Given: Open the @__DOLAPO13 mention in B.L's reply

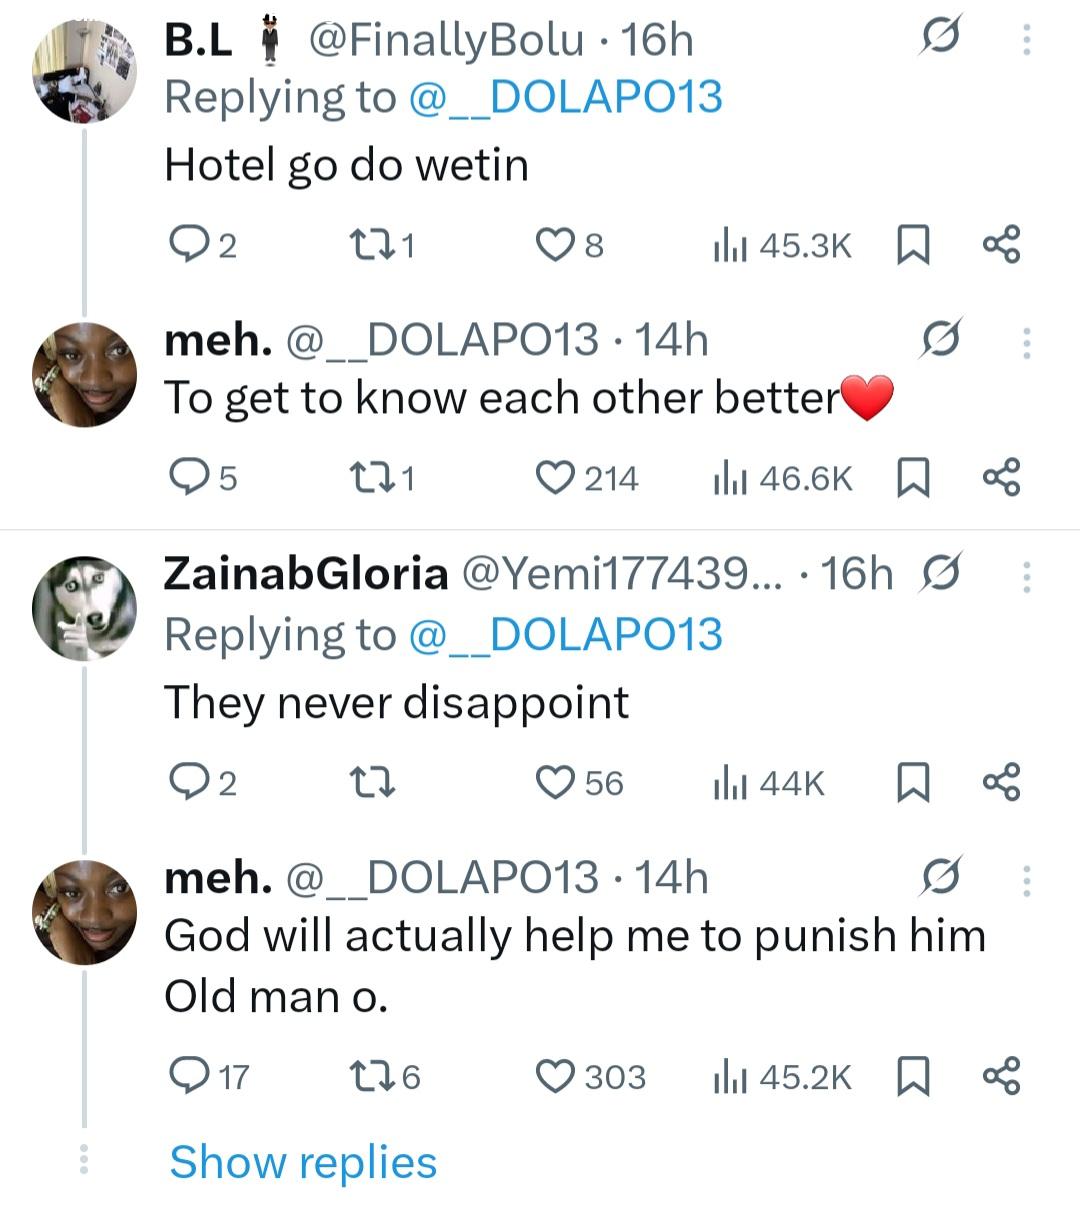Looking at the screenshot, I should [x=565, y=98].
